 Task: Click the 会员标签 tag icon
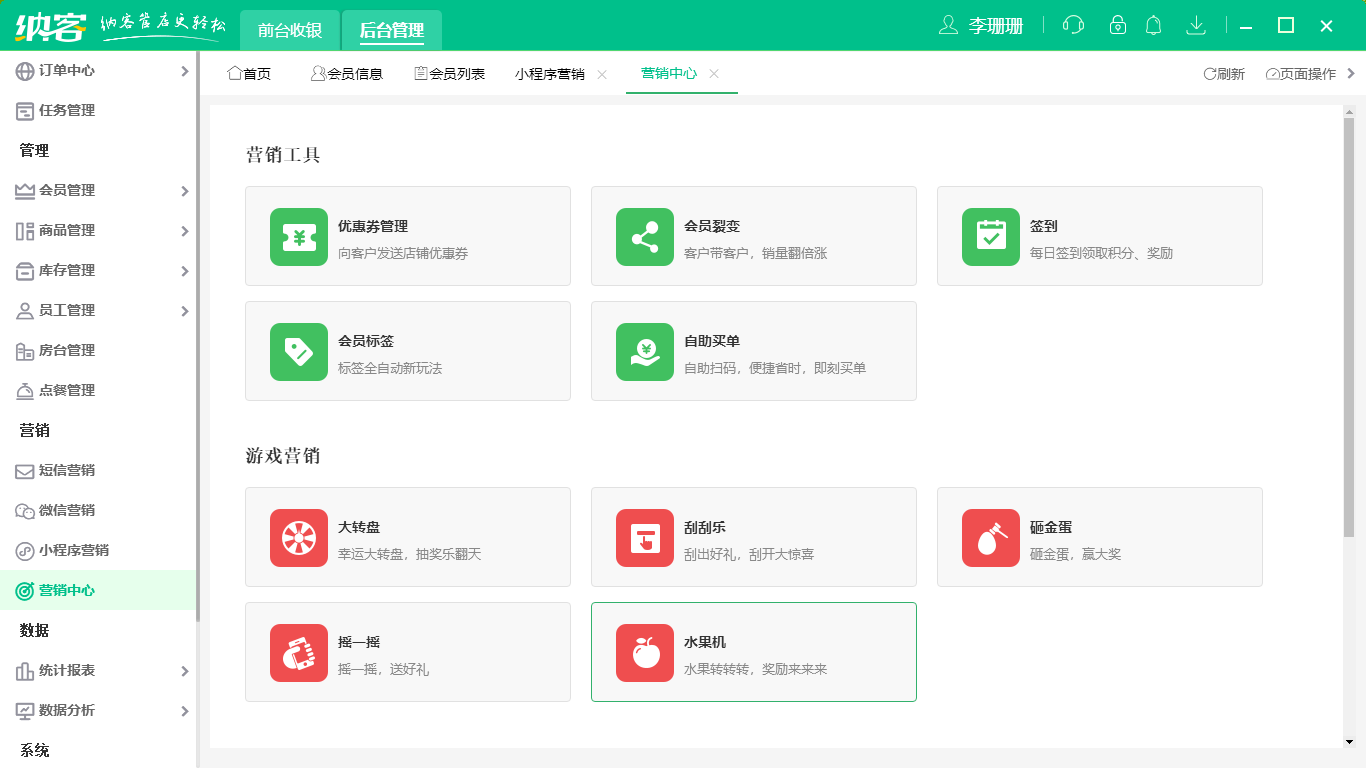(298, 351)
